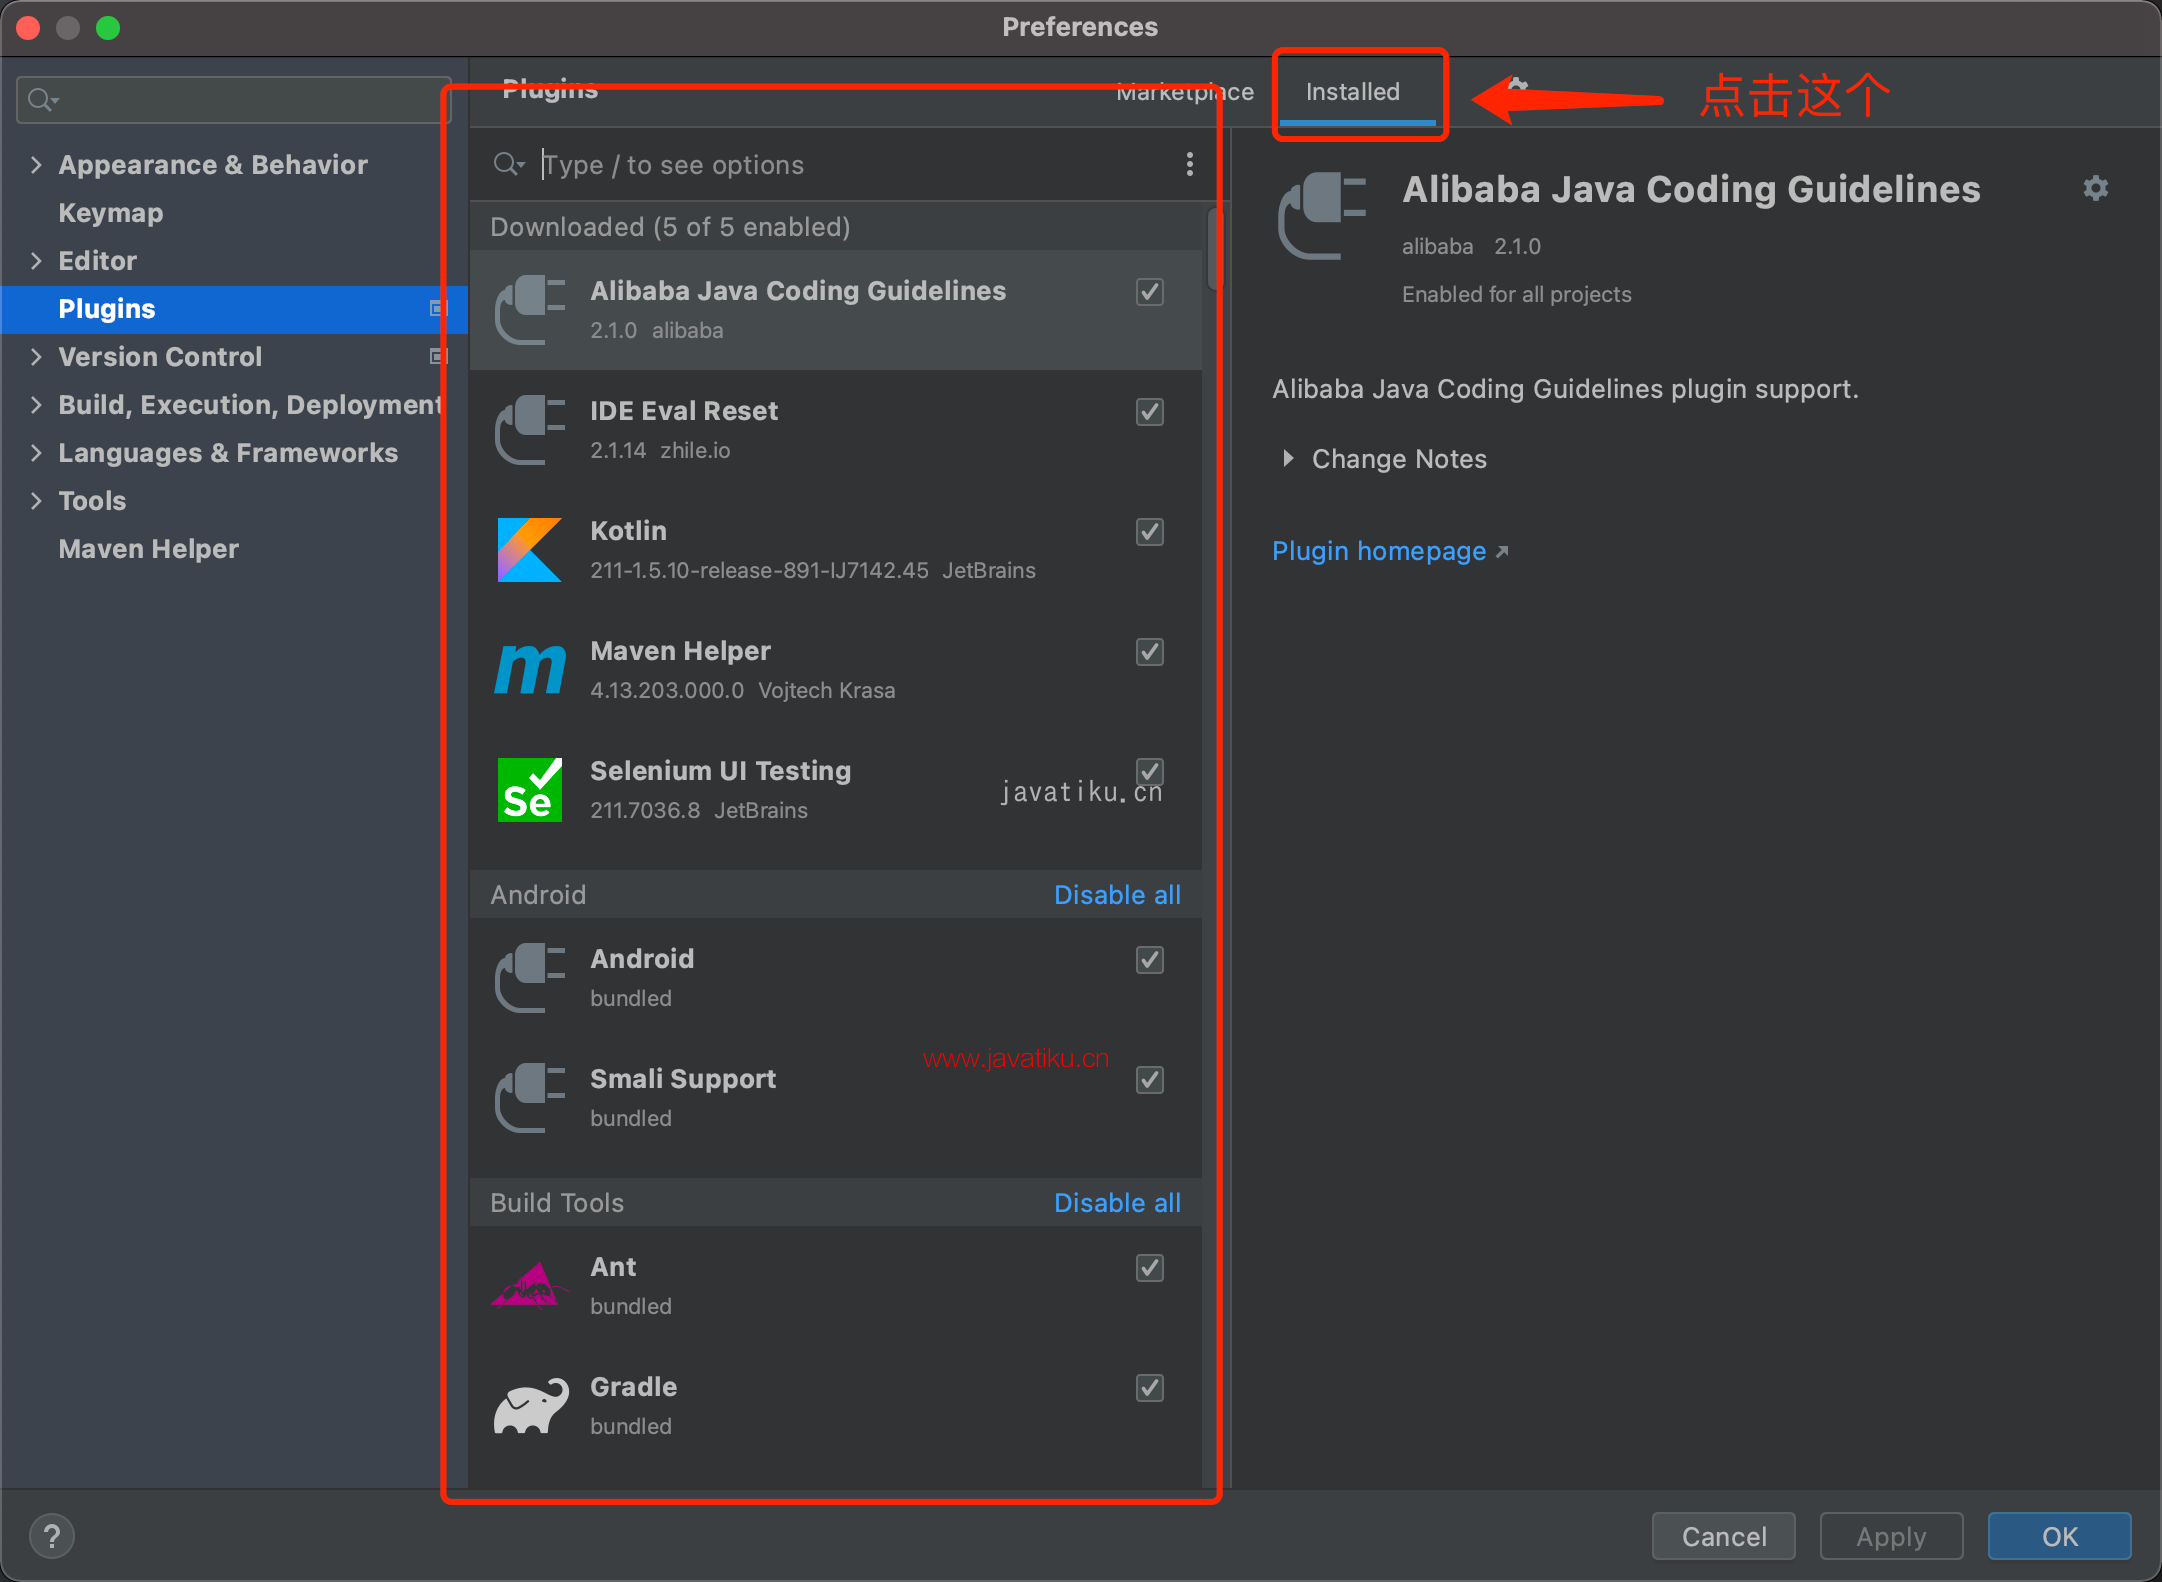Click the IDE Eval Reset plugin icon
The width and height of the screenshot is (2162, 1582).
point(530,430)
